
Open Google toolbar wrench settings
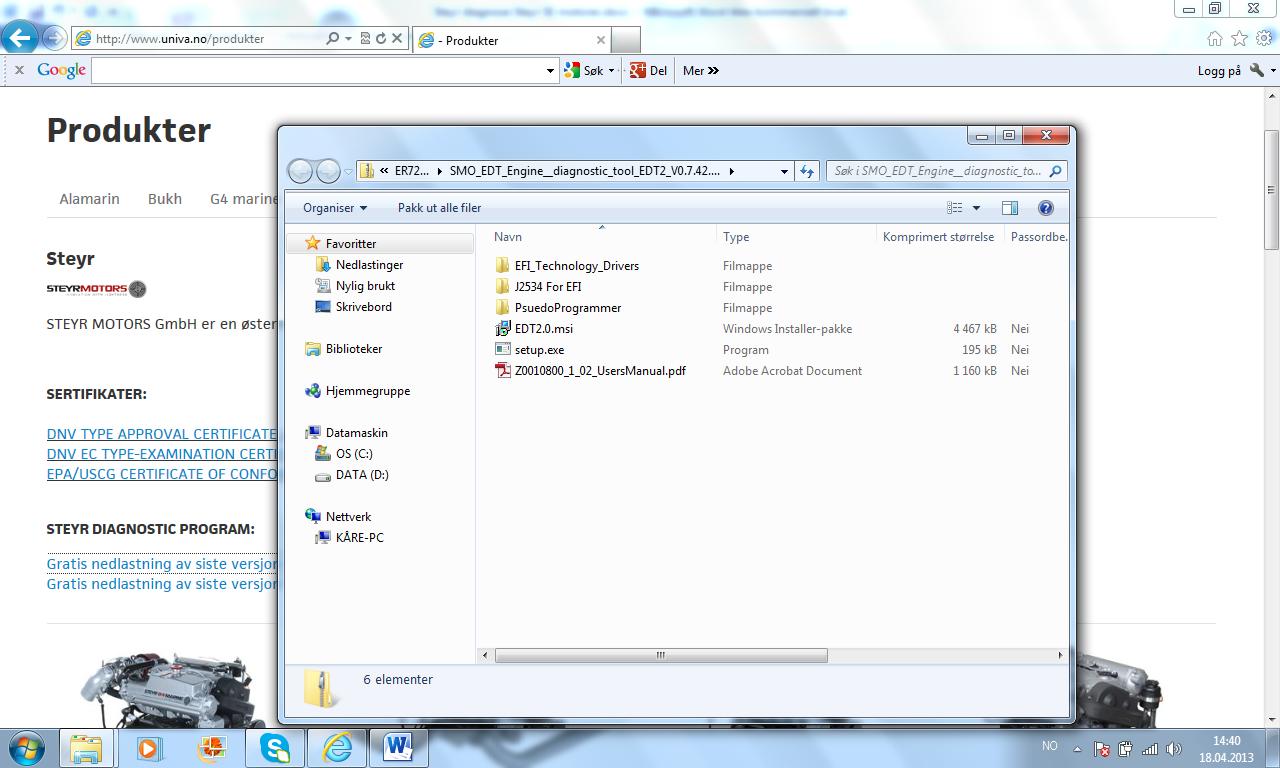[1258, 70]
